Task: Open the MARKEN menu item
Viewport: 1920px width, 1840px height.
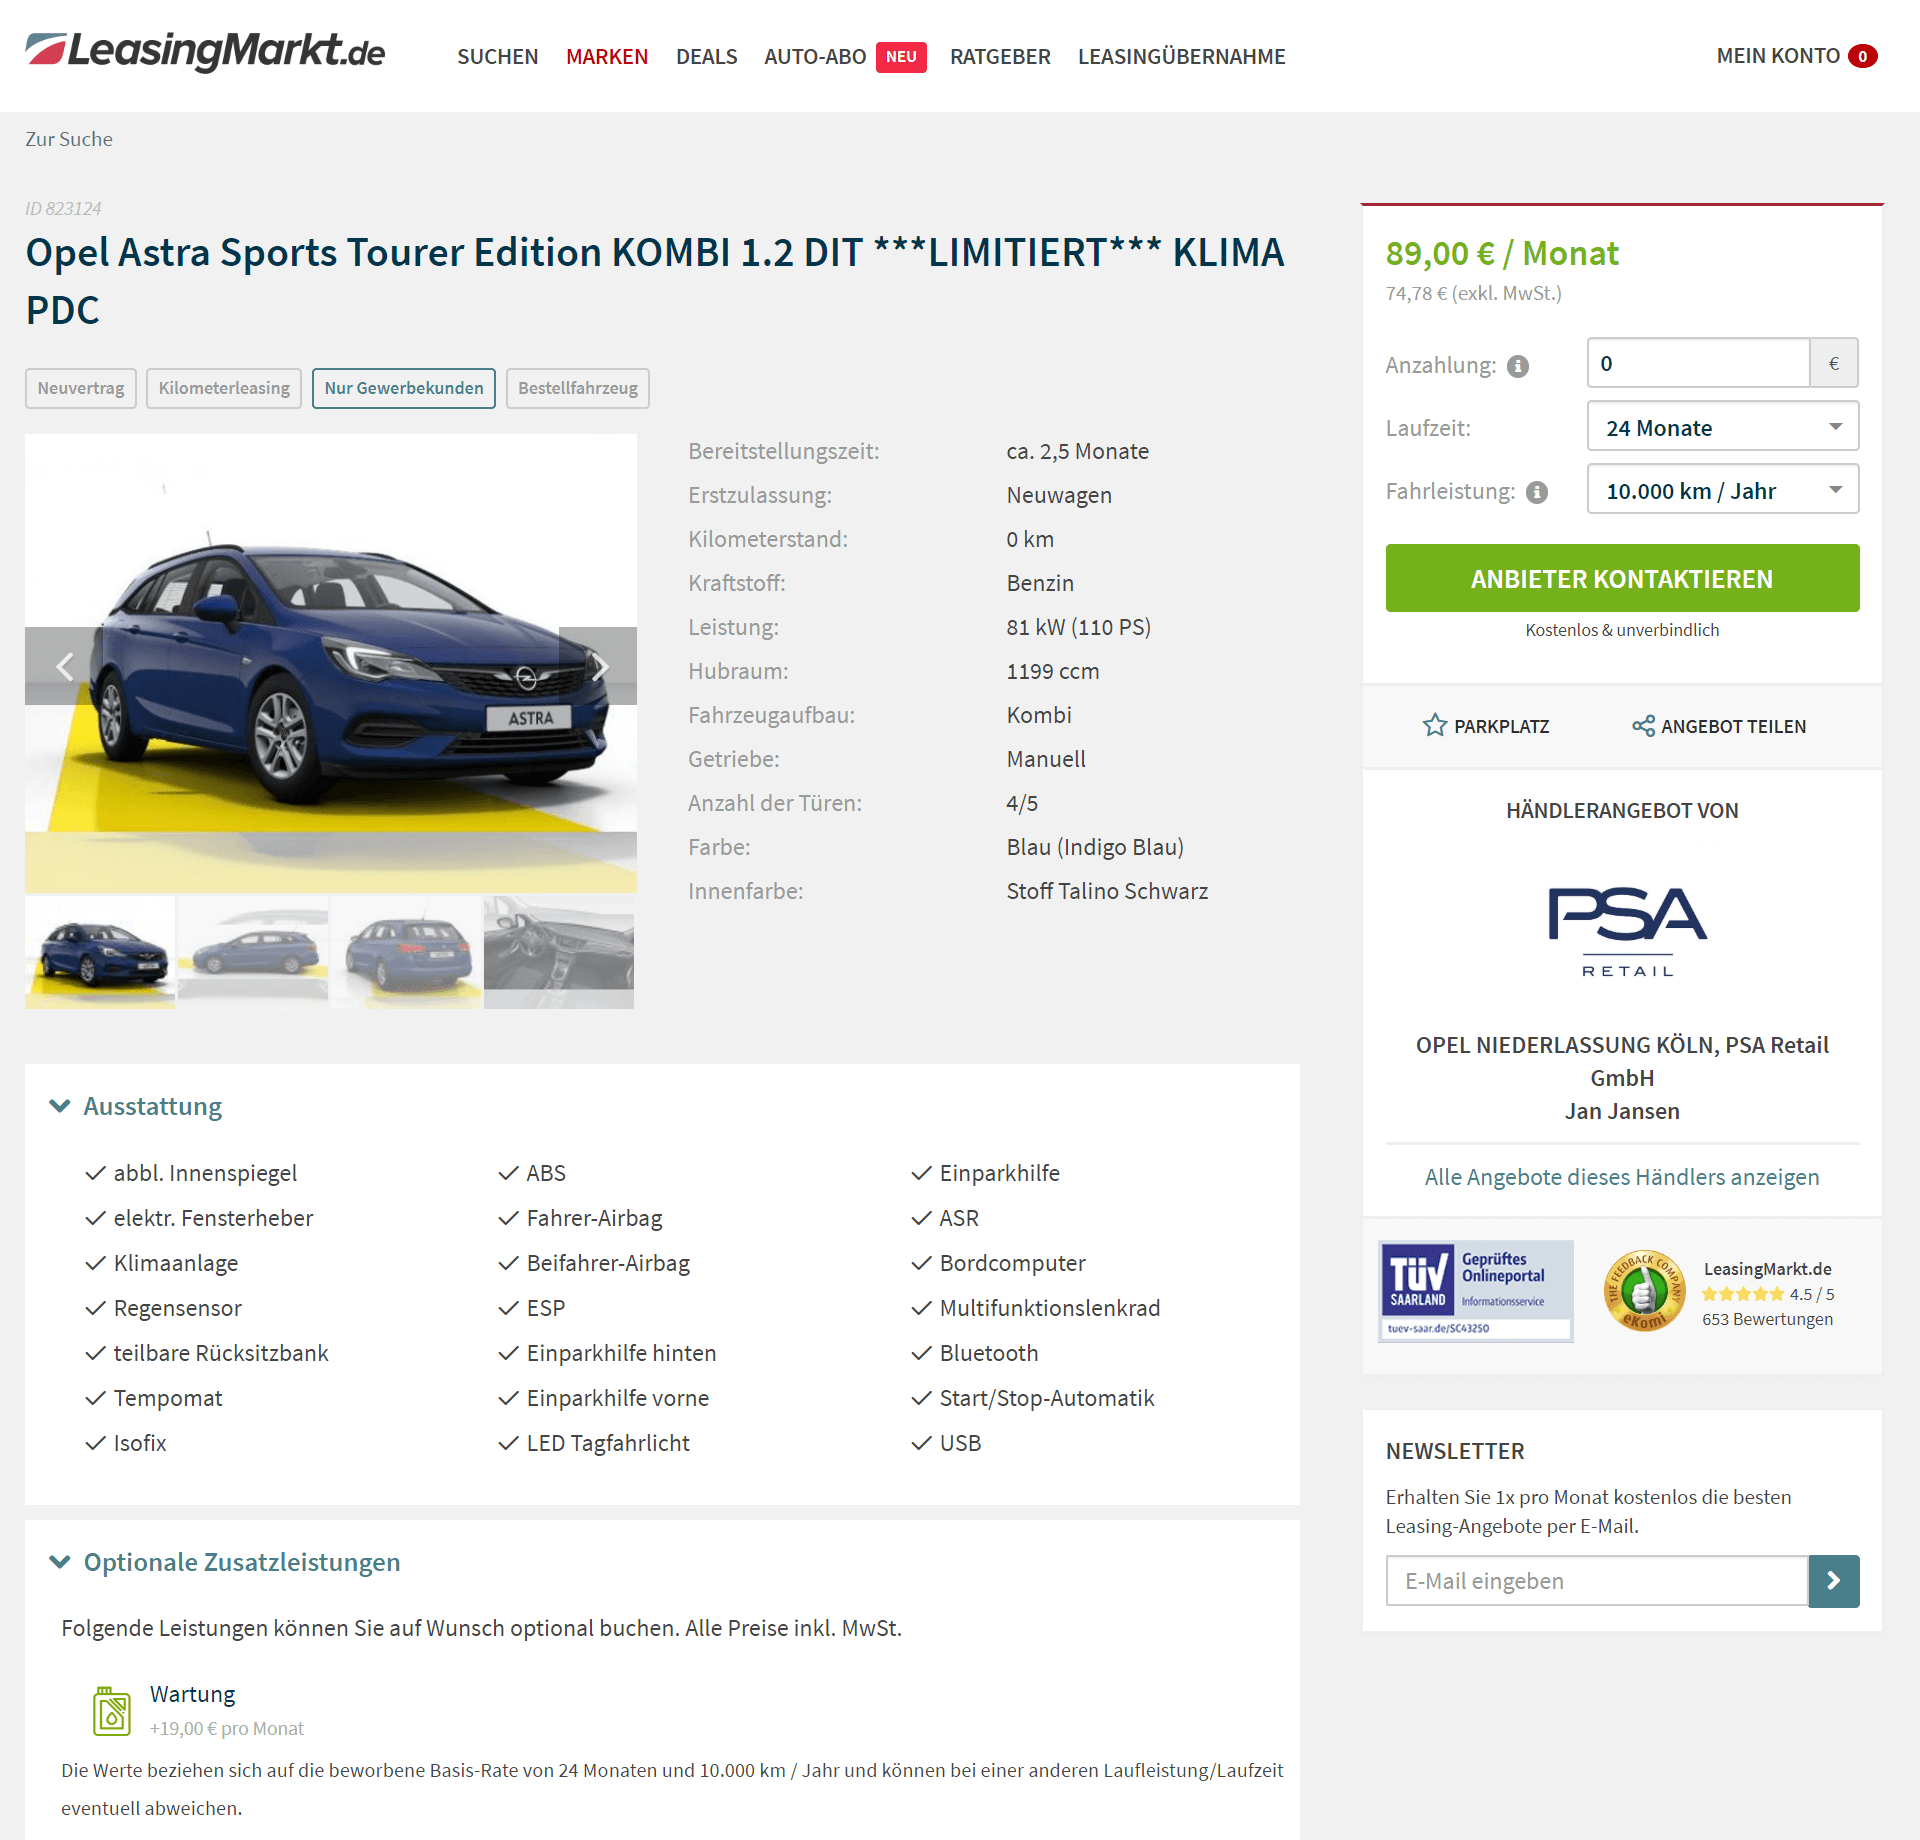Action: coord(607,57)
